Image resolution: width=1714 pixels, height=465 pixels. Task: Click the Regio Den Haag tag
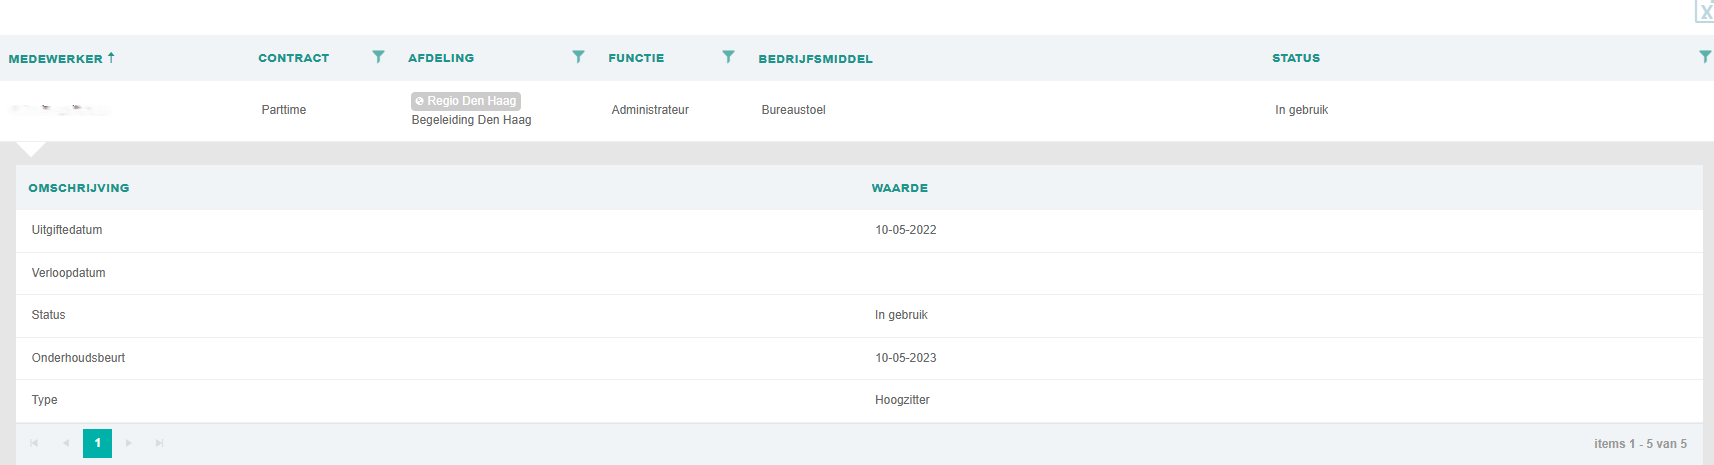[466, 101]
